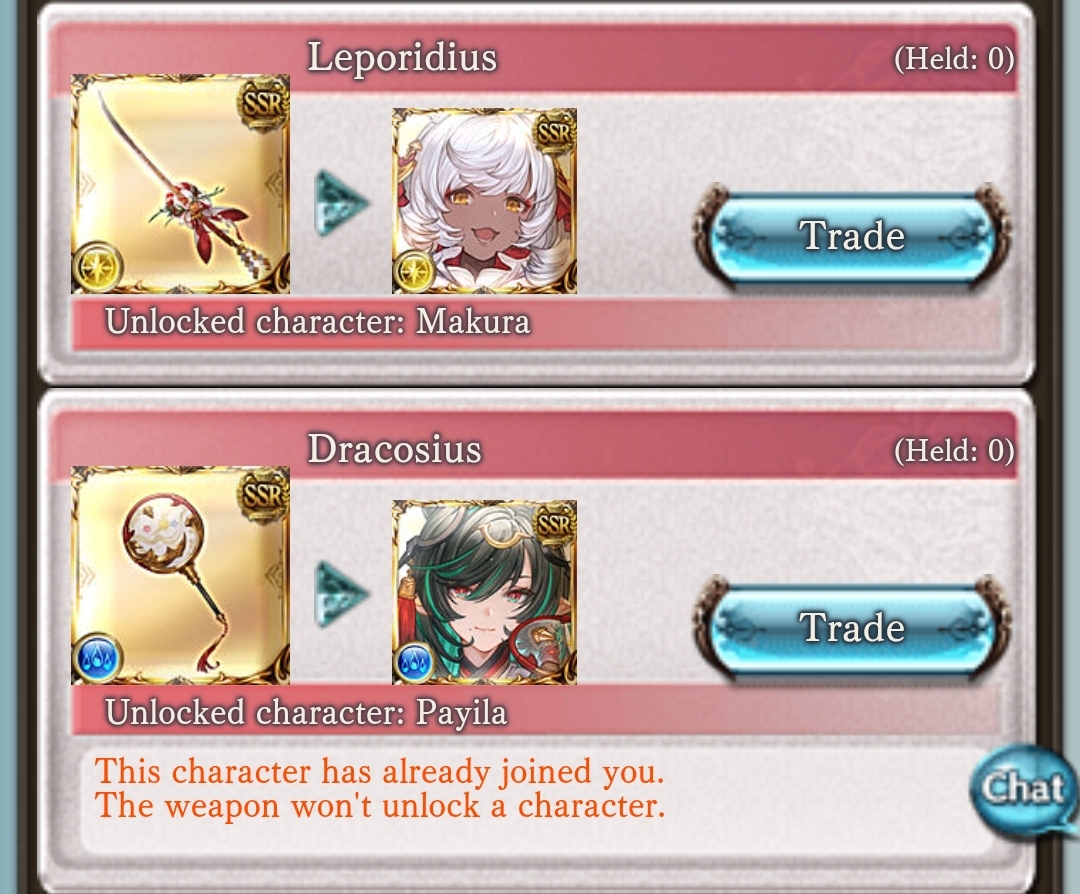Click water element icon on Payila portrait
This screenshot has height=894, width=1080.
(x=413, y=663)
